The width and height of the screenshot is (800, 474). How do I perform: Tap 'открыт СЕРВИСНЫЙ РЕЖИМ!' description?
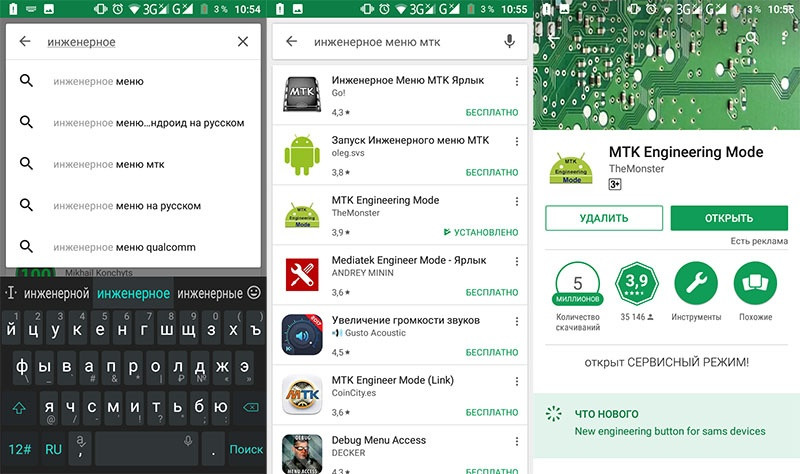coord(666,362)
